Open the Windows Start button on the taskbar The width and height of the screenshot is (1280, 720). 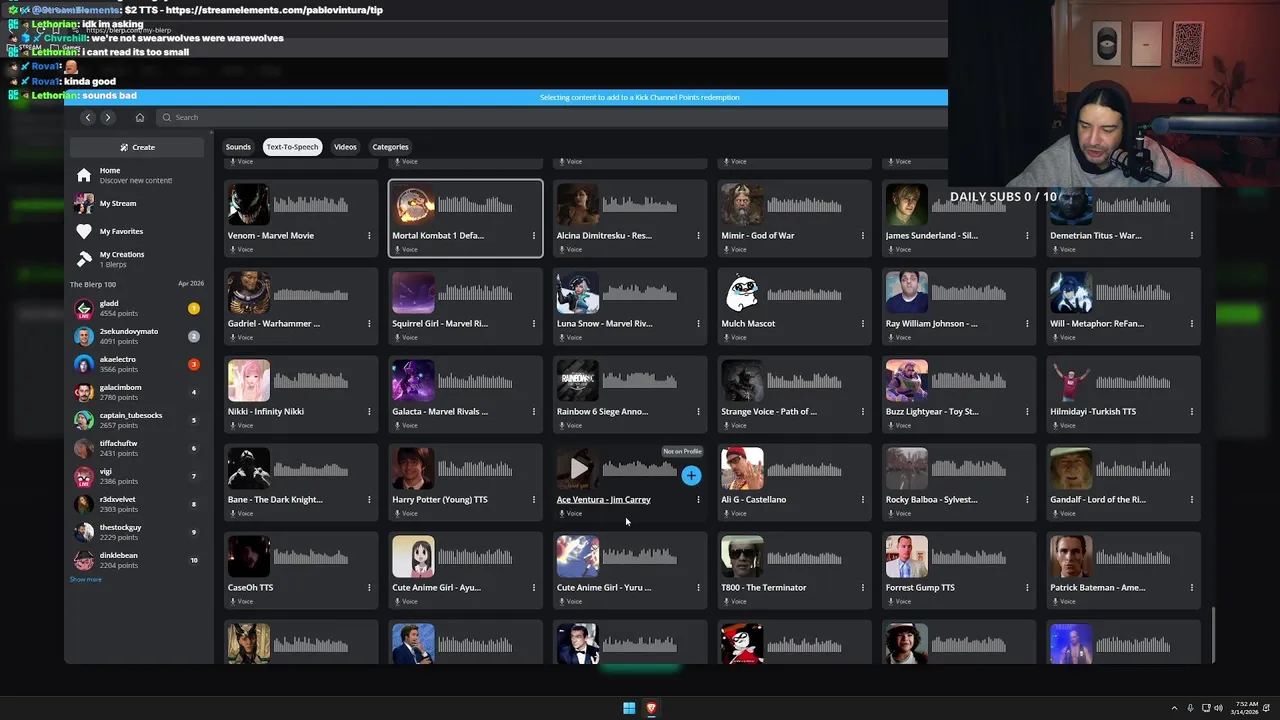(x=629, y=708)
